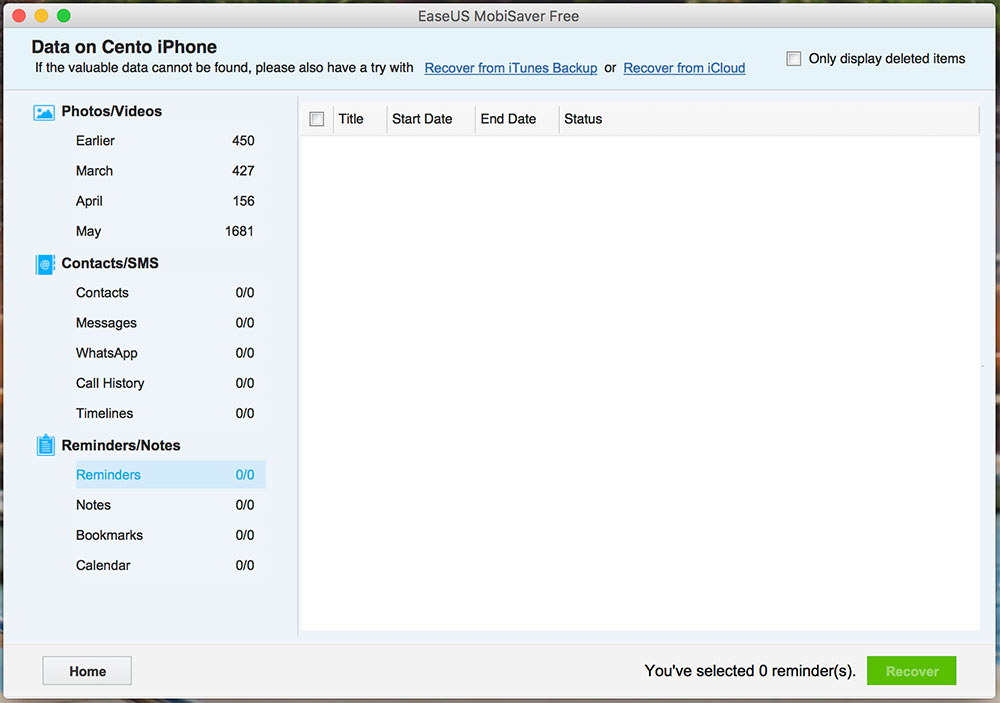Screen dimensions: 1000x703
Task: Click the 450 count next to Earlier
Action: click(x=243, y=141)
